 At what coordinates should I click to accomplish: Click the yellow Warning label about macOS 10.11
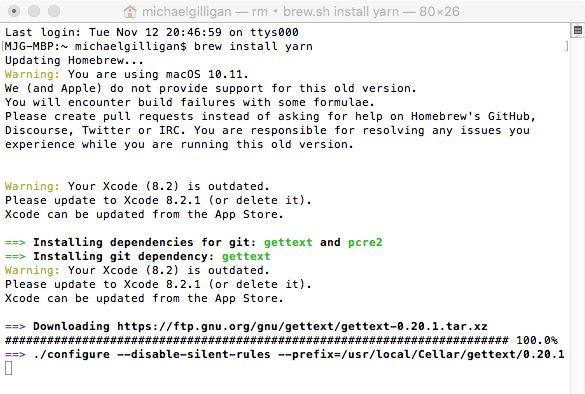32,74
